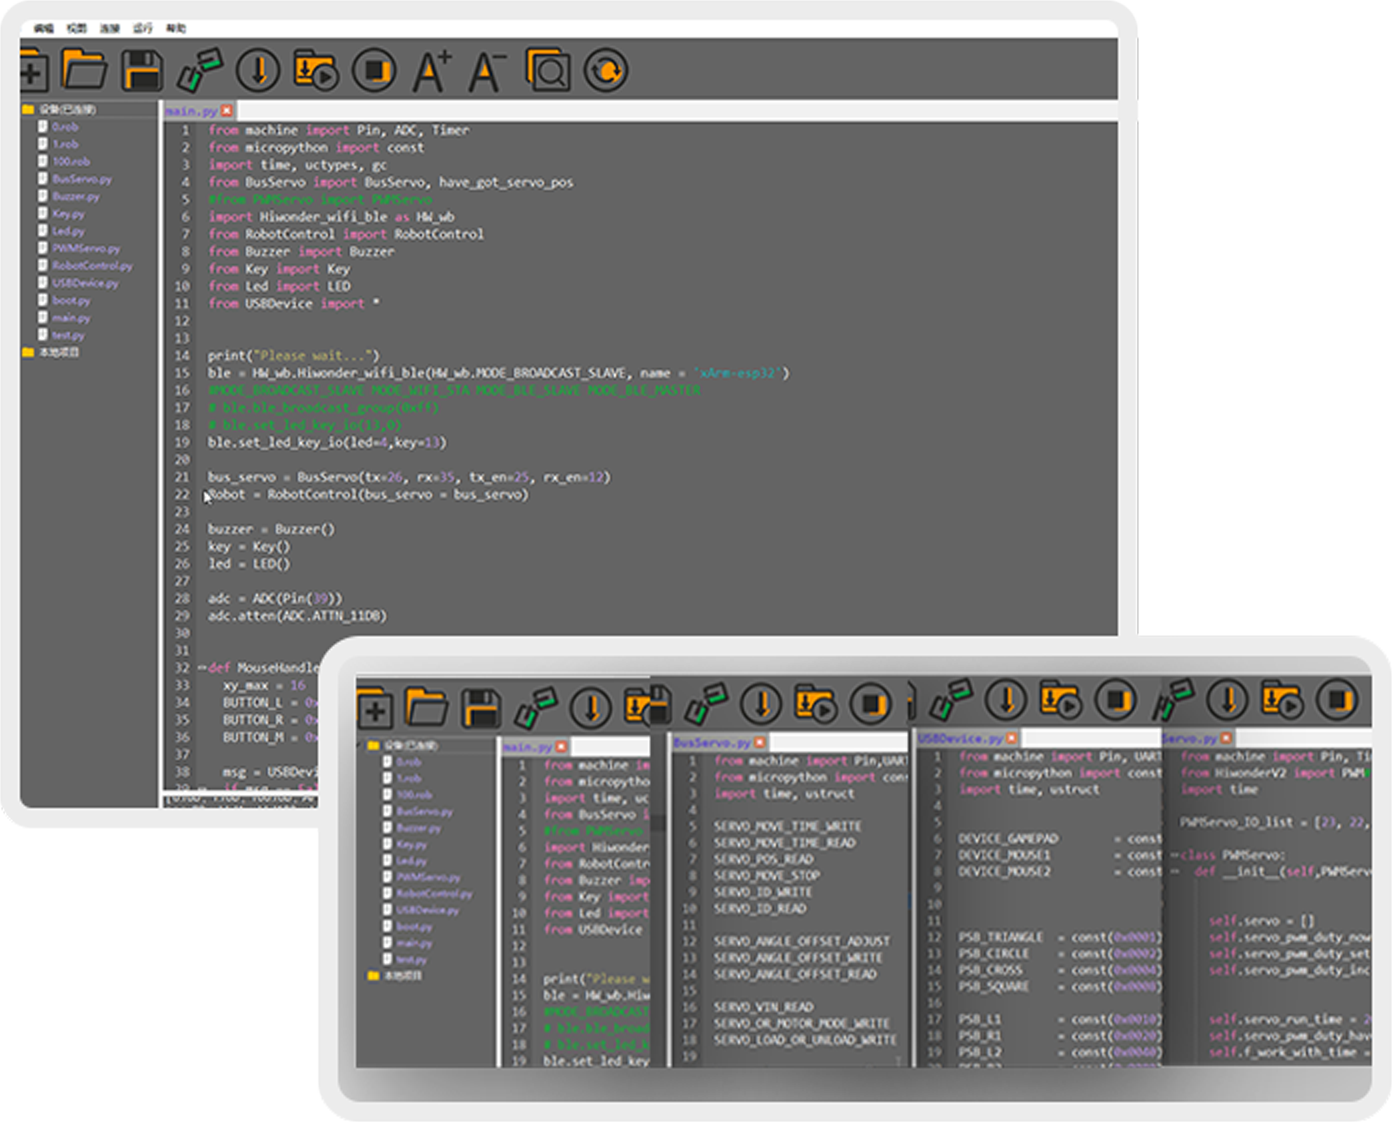This screenshot has height=1122, width=1392.
Task: Select Key.py in top window file tree
Action: [x=68, y=214]
